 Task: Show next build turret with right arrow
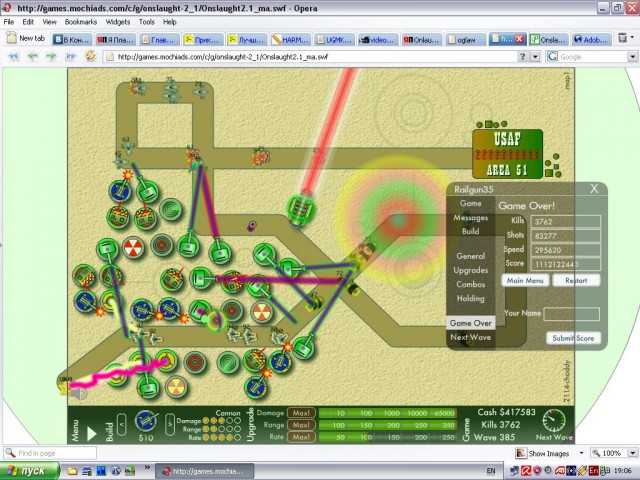pos(170,424)
